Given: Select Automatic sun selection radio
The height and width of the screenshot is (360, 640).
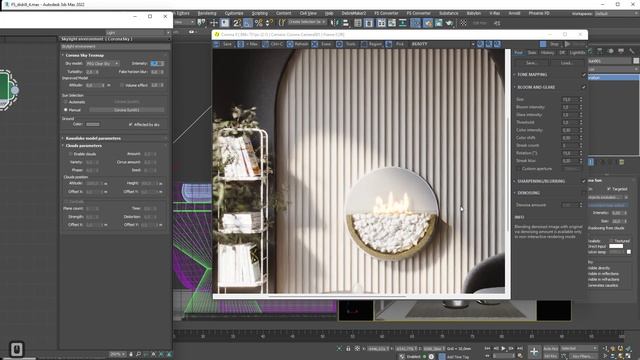Looking at the screenshot, I should (65, 102).
